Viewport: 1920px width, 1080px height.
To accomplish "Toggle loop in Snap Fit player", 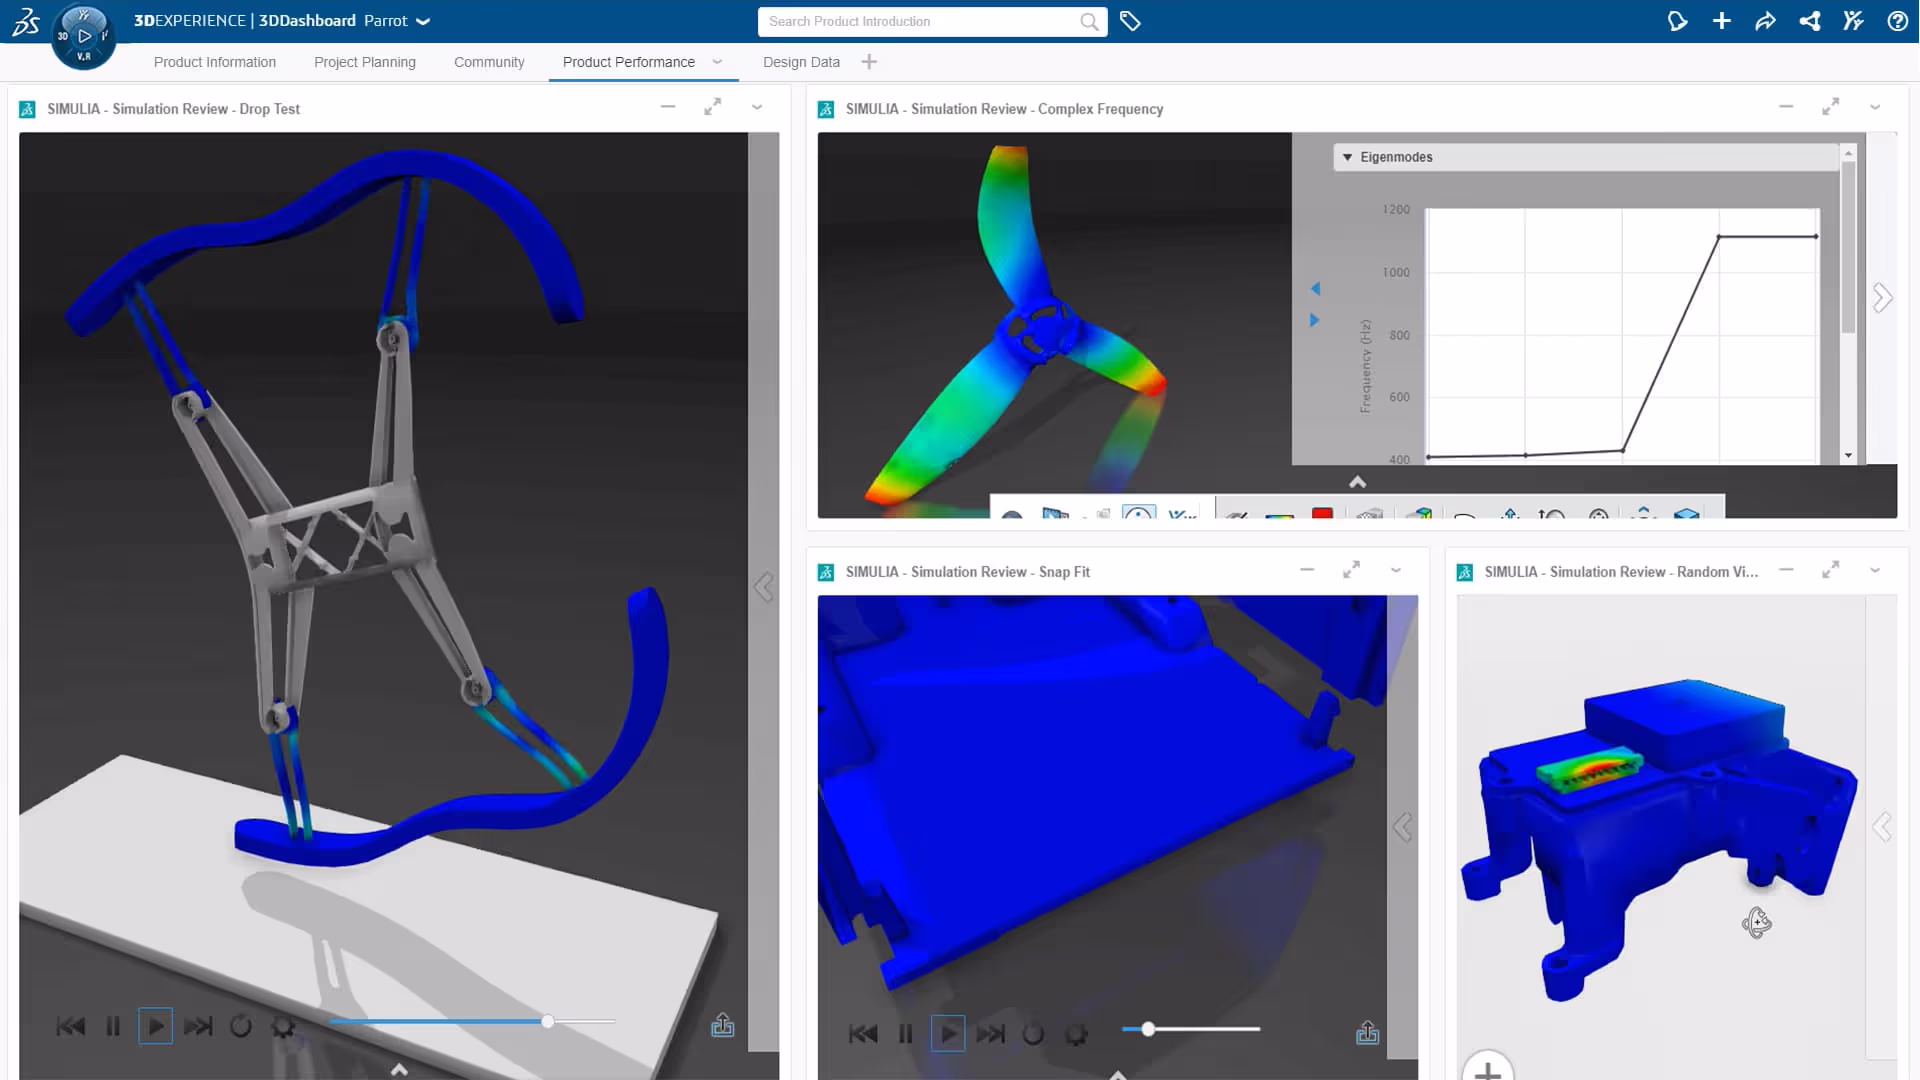I will pos(1033,1033).
